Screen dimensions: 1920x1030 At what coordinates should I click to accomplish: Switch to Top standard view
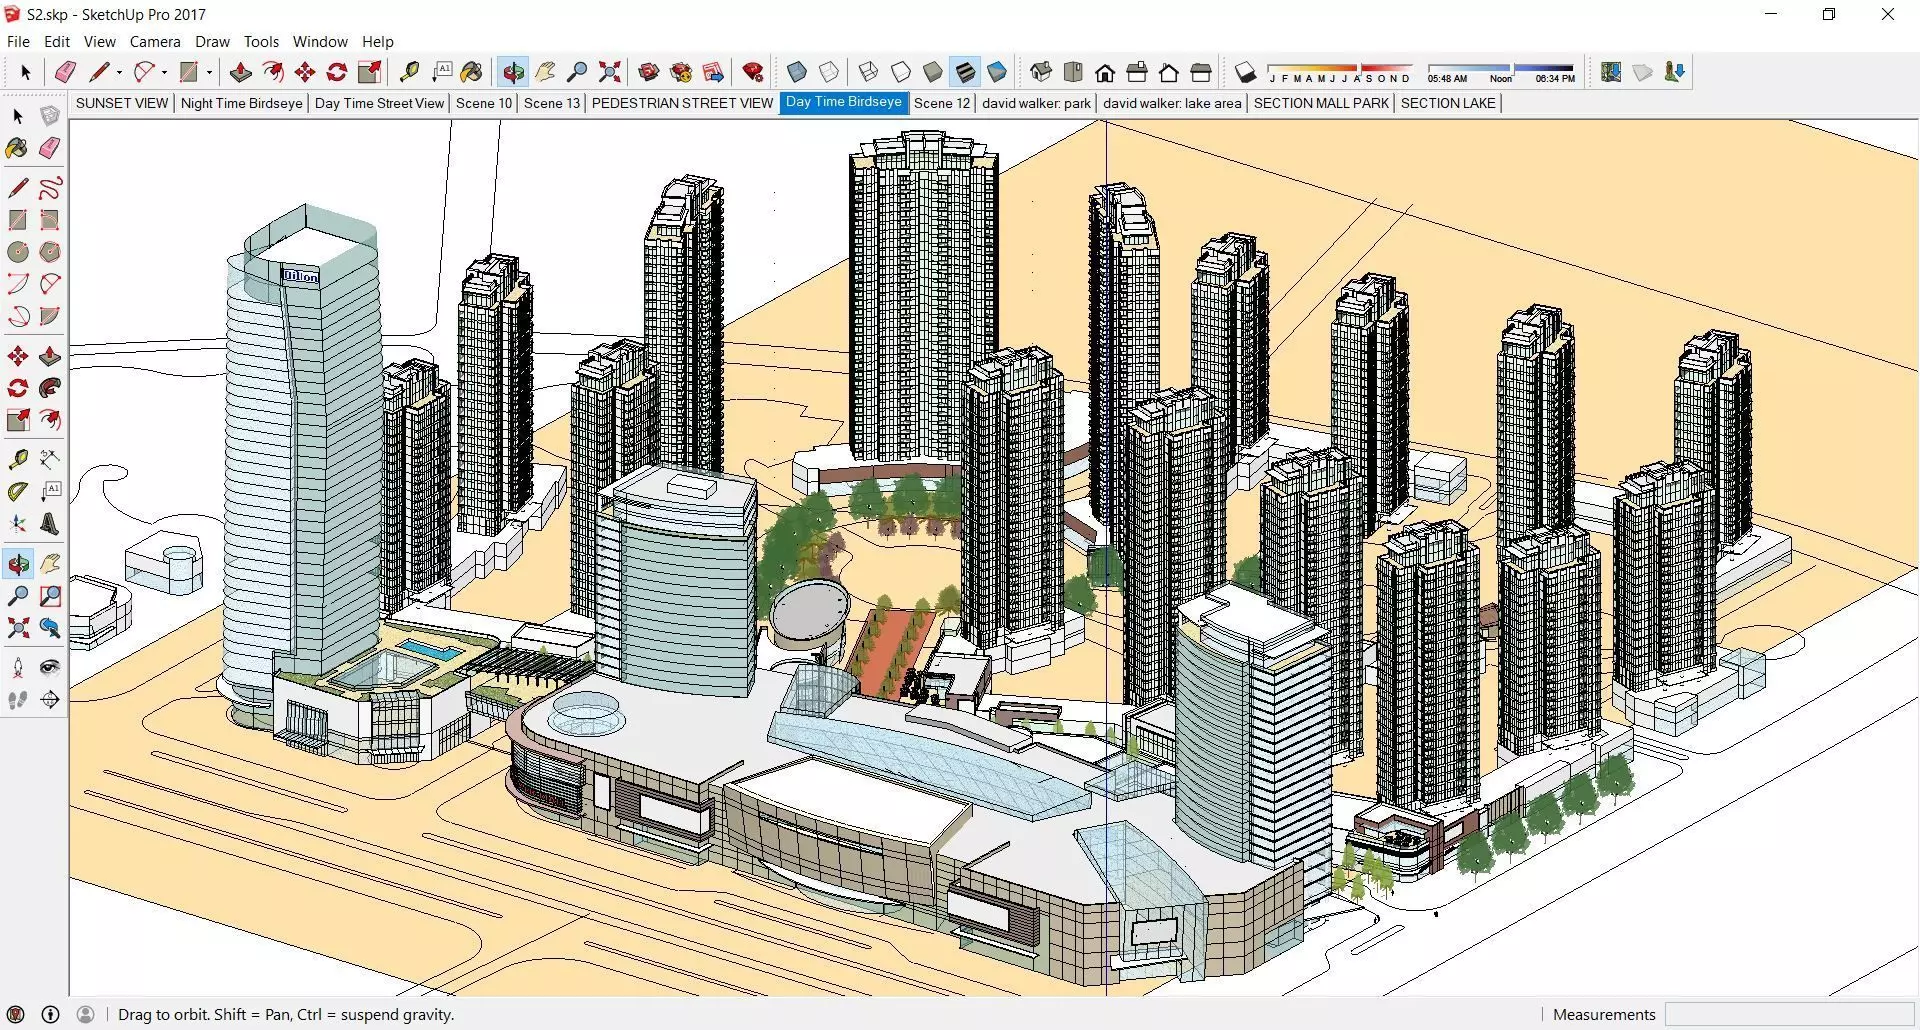(1073, 72)
